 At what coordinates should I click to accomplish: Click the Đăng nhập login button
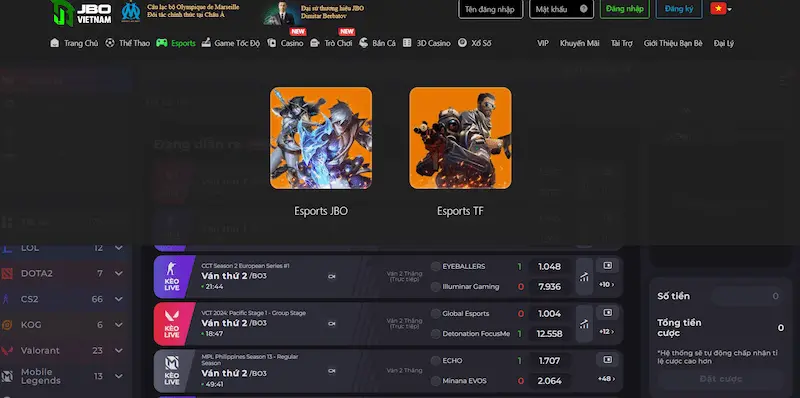click(624, 9)
